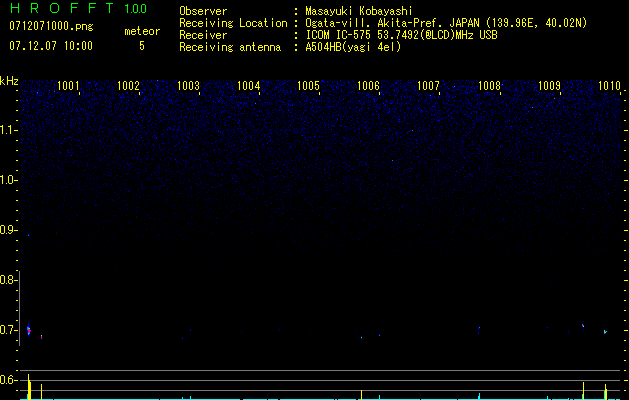Click the 0.9 kHz frequency label
The image size is (629, 400).
[8, 230]
